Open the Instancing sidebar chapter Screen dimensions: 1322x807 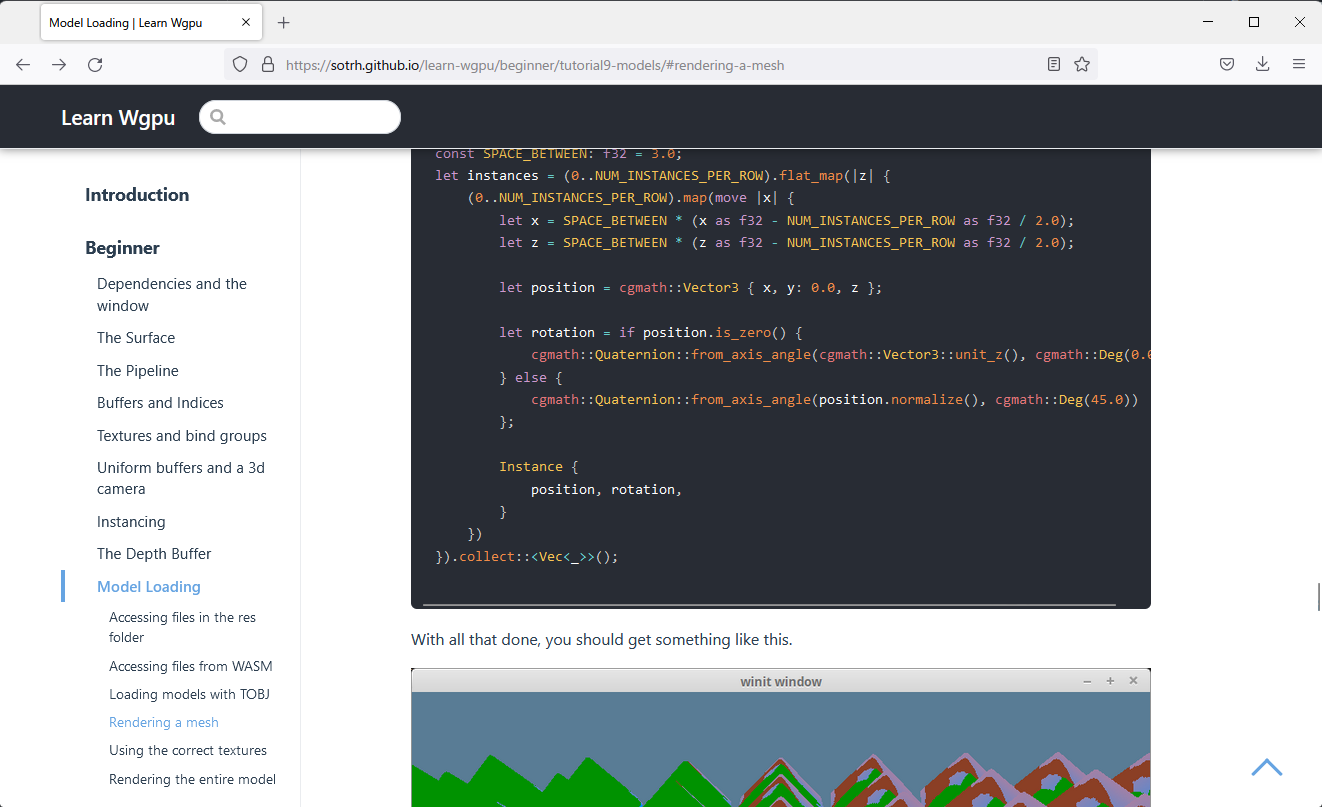131,522
